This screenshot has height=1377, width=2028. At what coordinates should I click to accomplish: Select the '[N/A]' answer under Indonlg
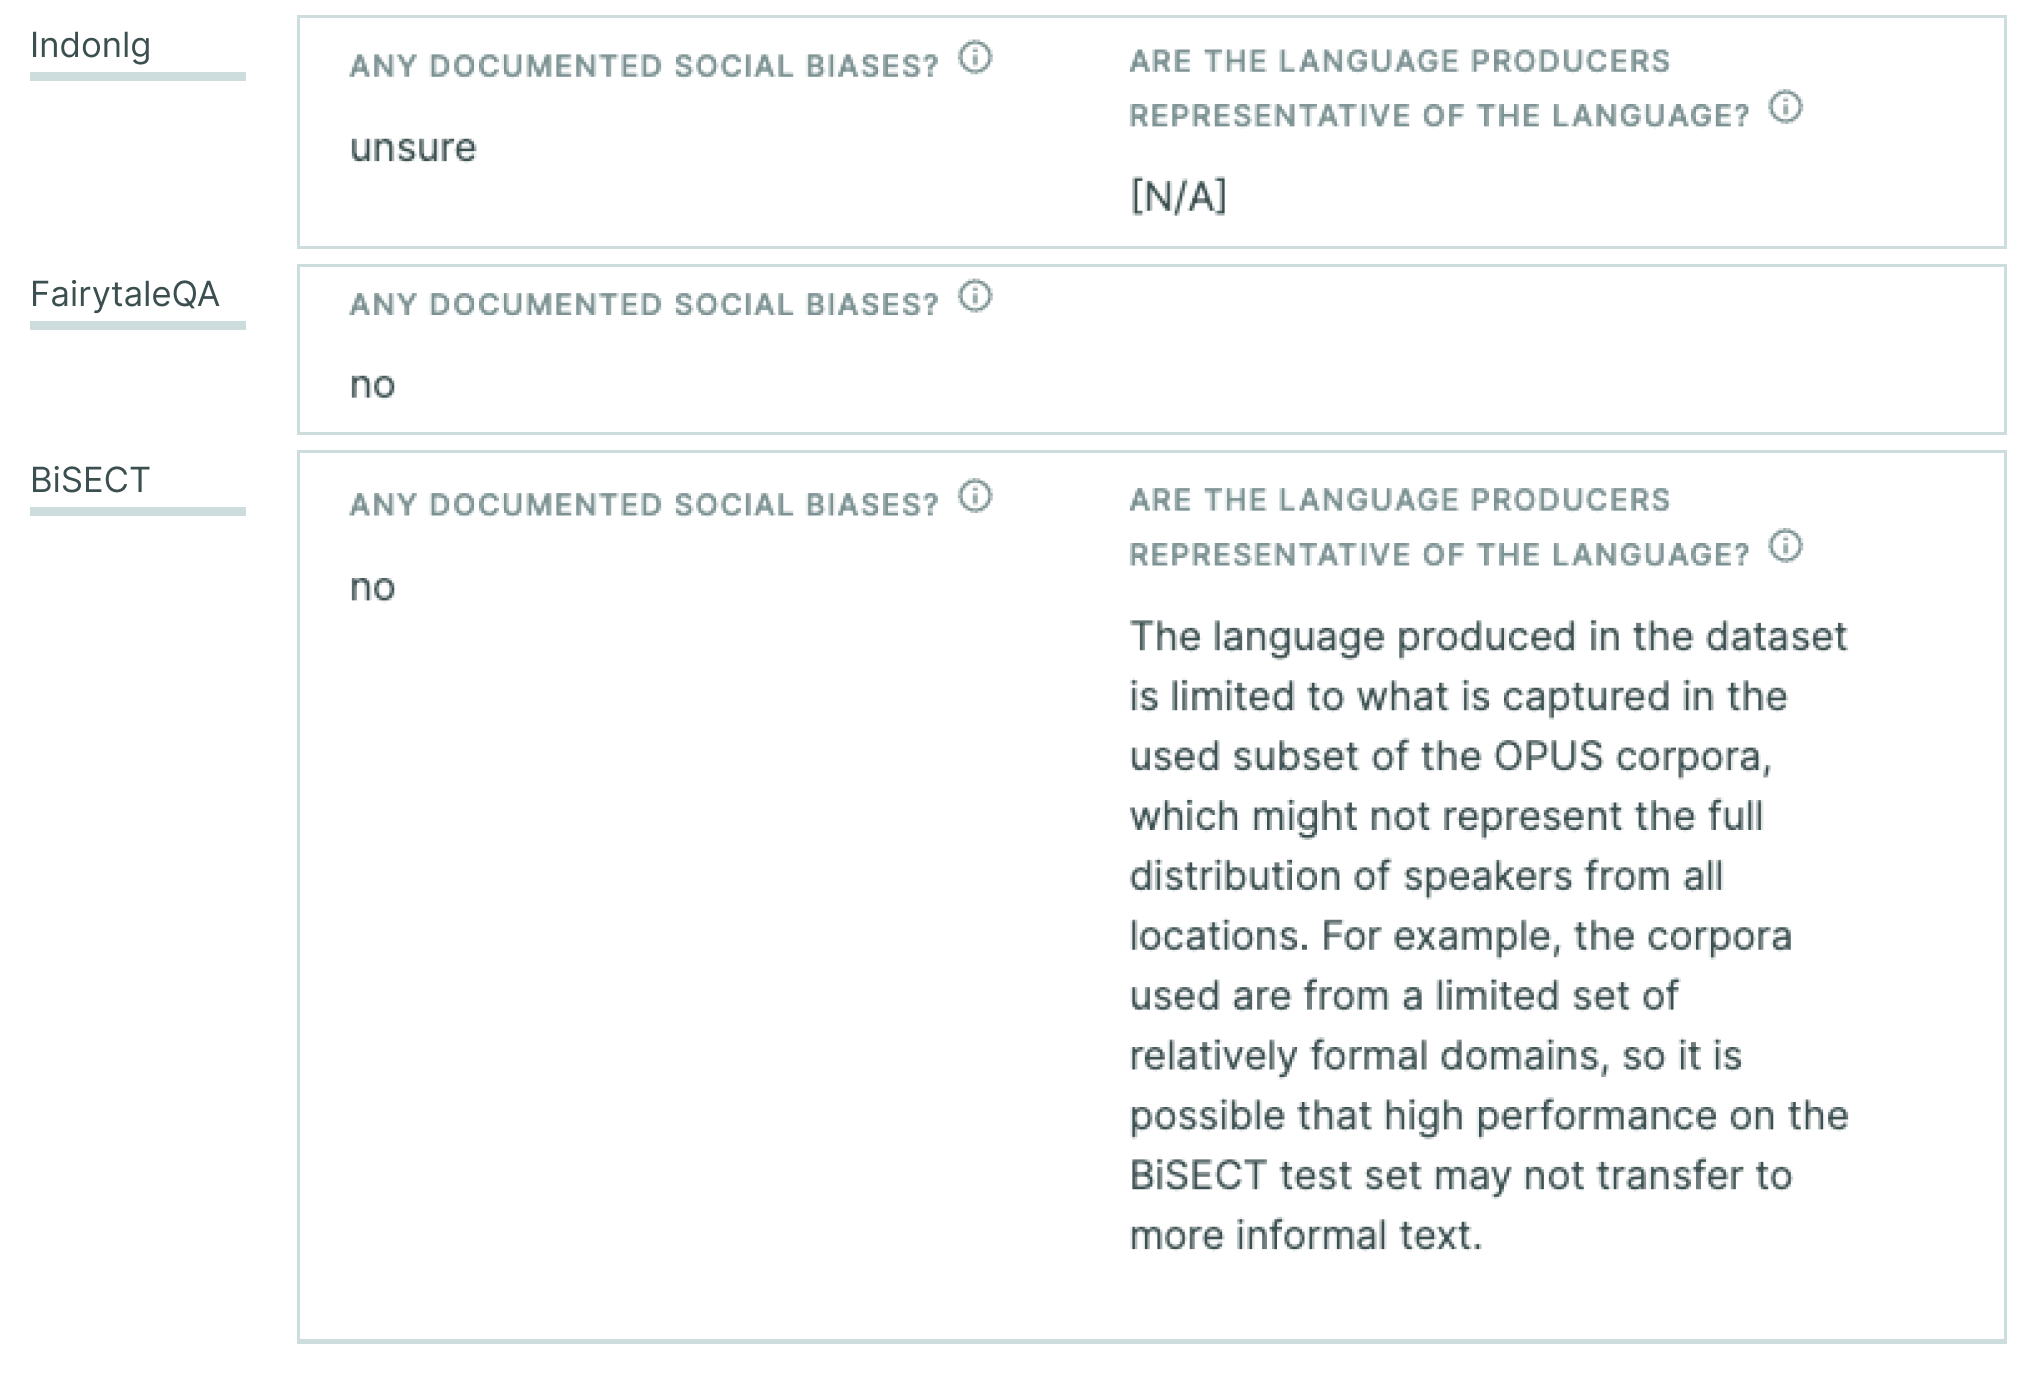click(x=1178, y=196)
